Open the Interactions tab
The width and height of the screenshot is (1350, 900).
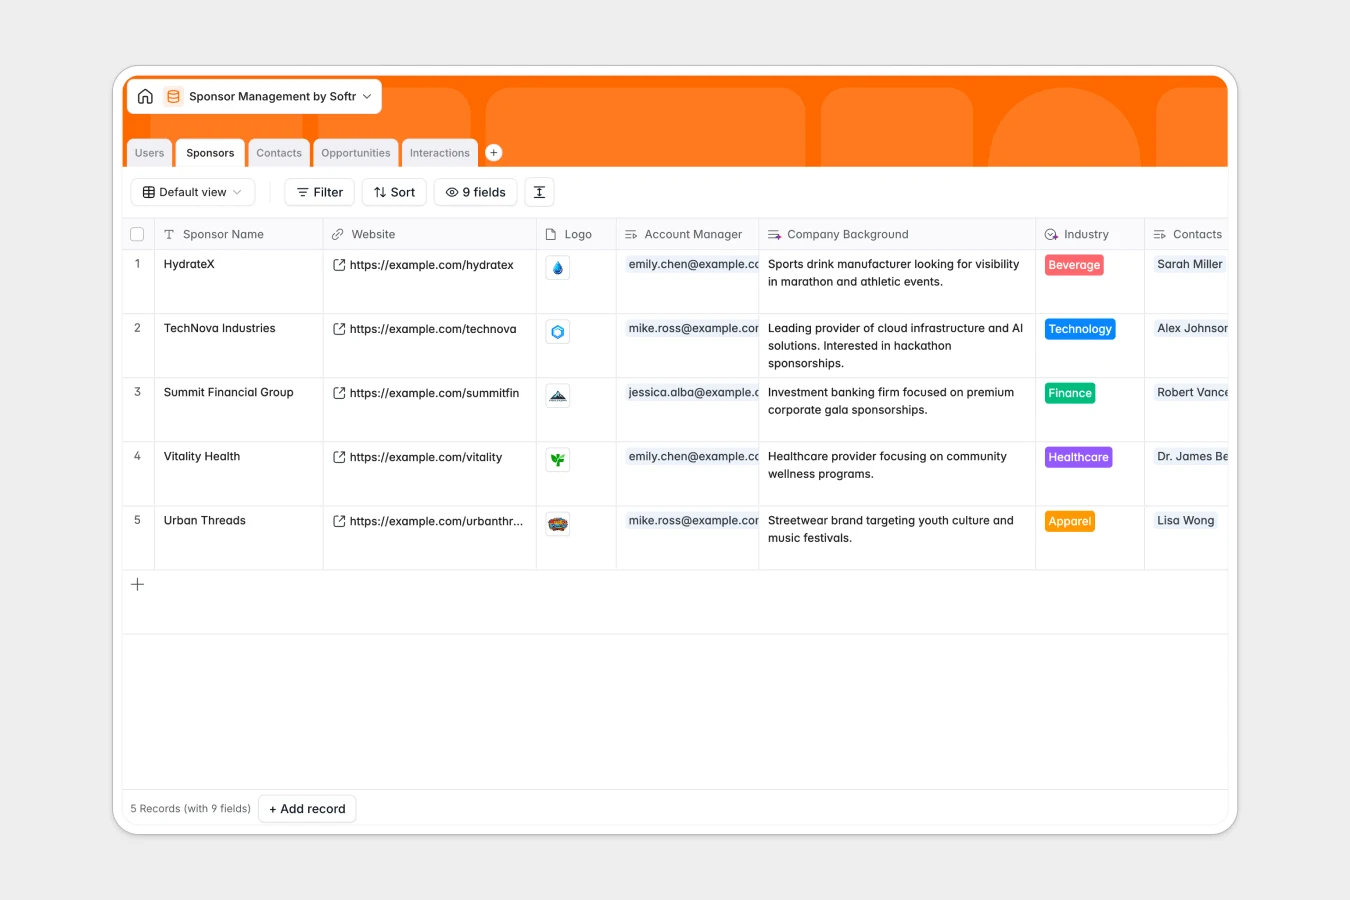point(439,152)
